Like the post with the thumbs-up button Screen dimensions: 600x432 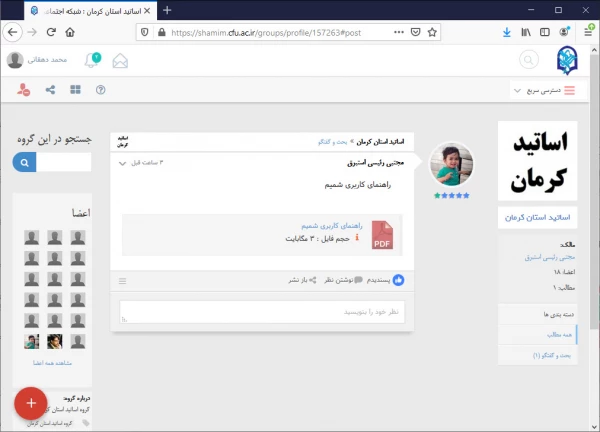398,281
